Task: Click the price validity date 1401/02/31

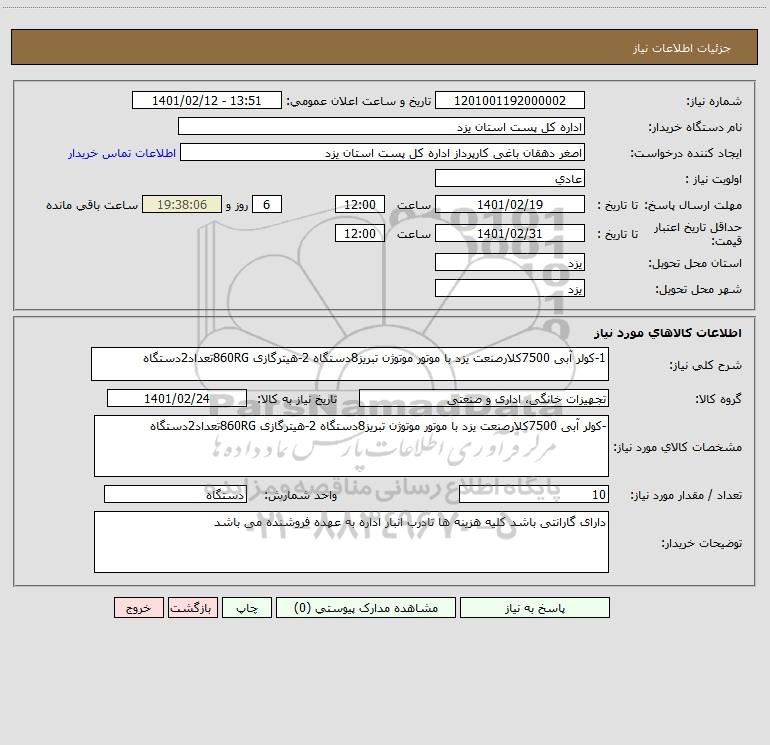Action: point(510,233)
